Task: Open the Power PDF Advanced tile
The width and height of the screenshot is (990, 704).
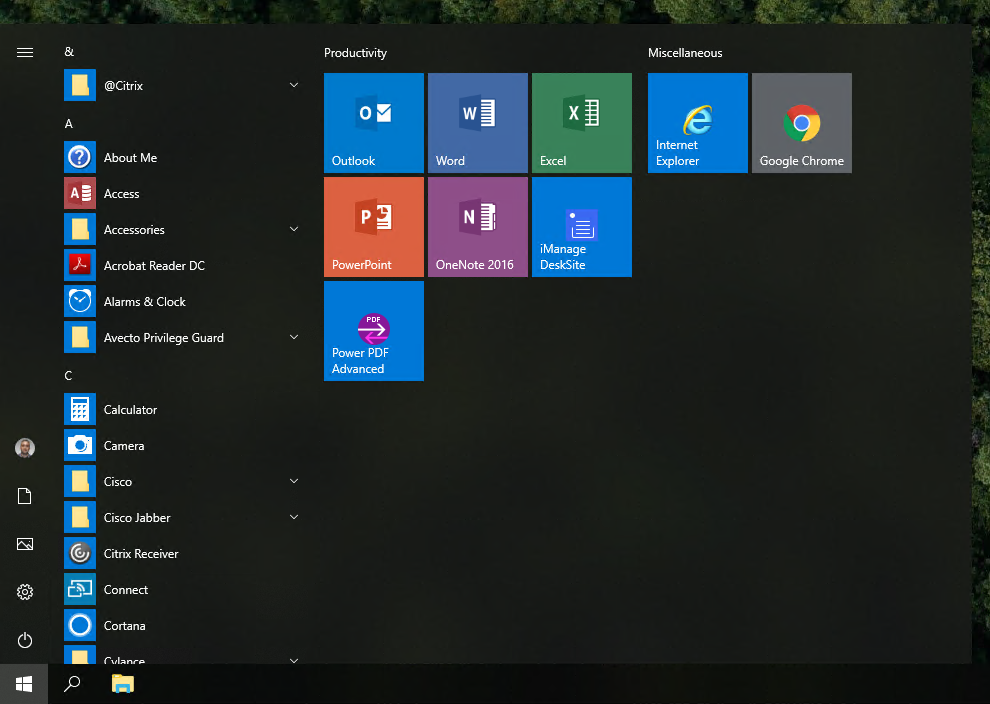Action: 374,331
